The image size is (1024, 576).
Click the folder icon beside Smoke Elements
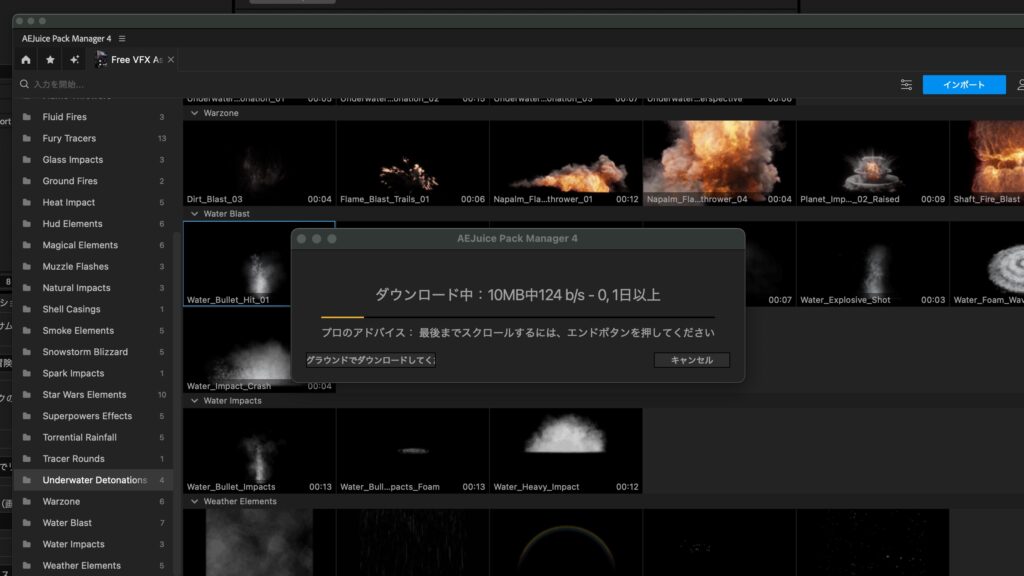click(x=27, y=330)
